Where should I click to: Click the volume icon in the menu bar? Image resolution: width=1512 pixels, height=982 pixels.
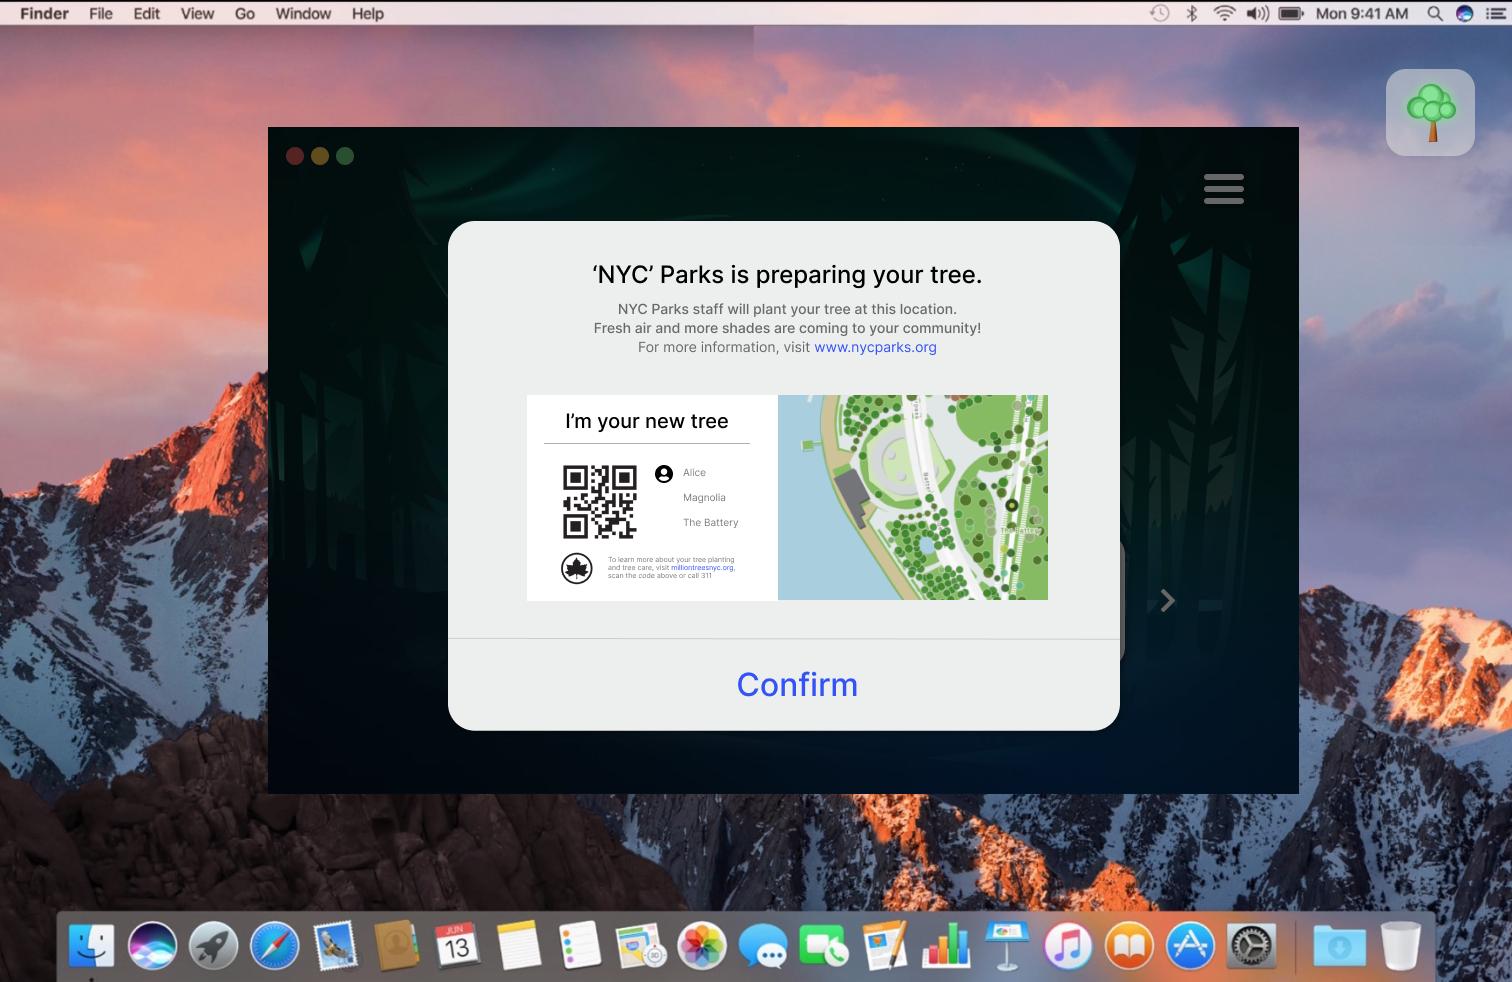click(x=1257, y=13)
